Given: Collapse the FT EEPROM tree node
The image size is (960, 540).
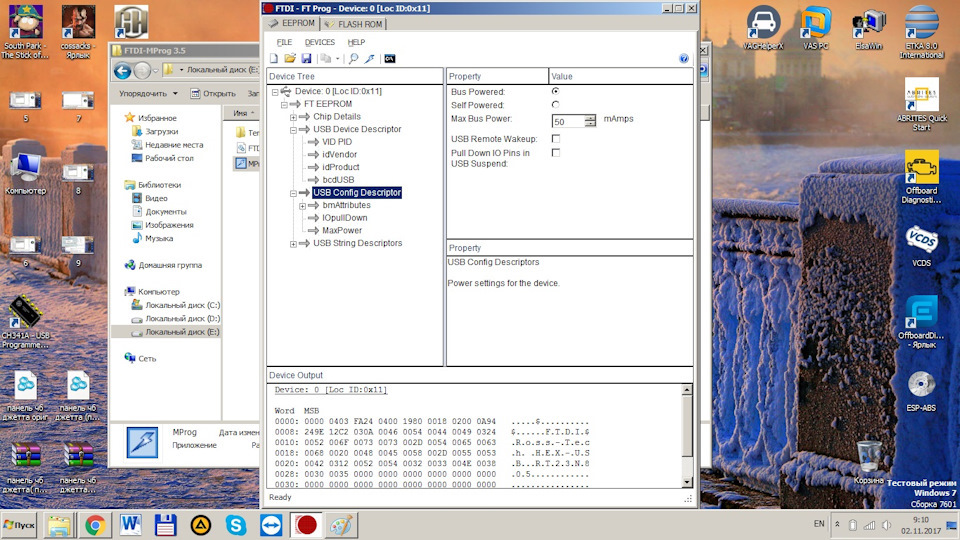Looking at the screenshot, I should (284, 105).
